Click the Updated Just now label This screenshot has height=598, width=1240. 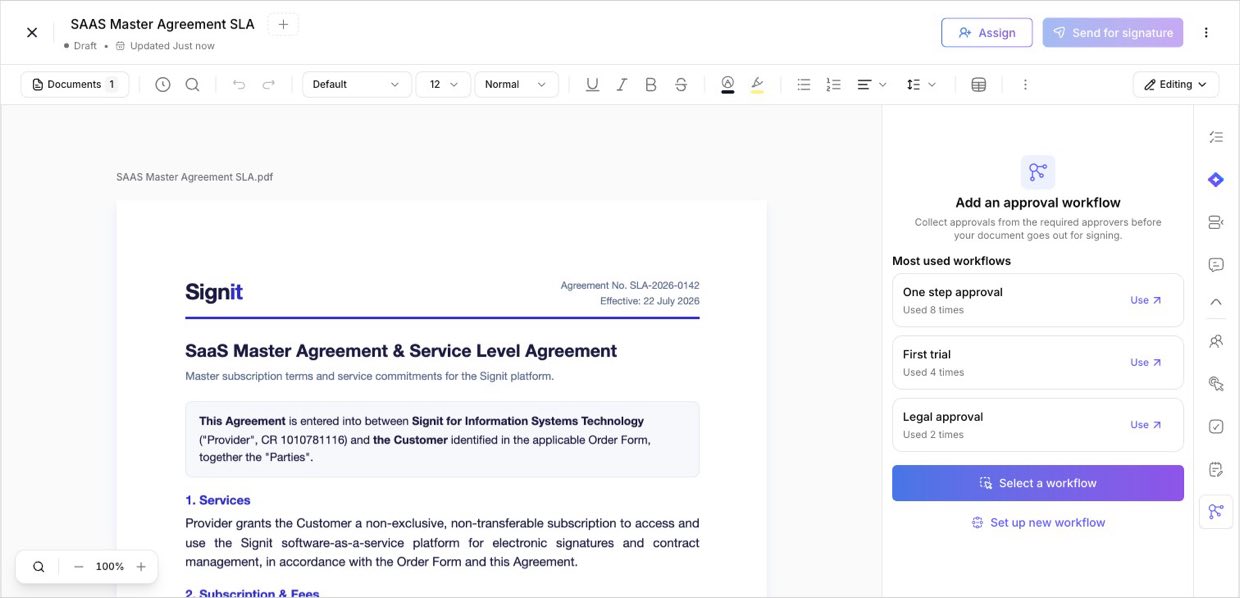[x=172, y=46]
